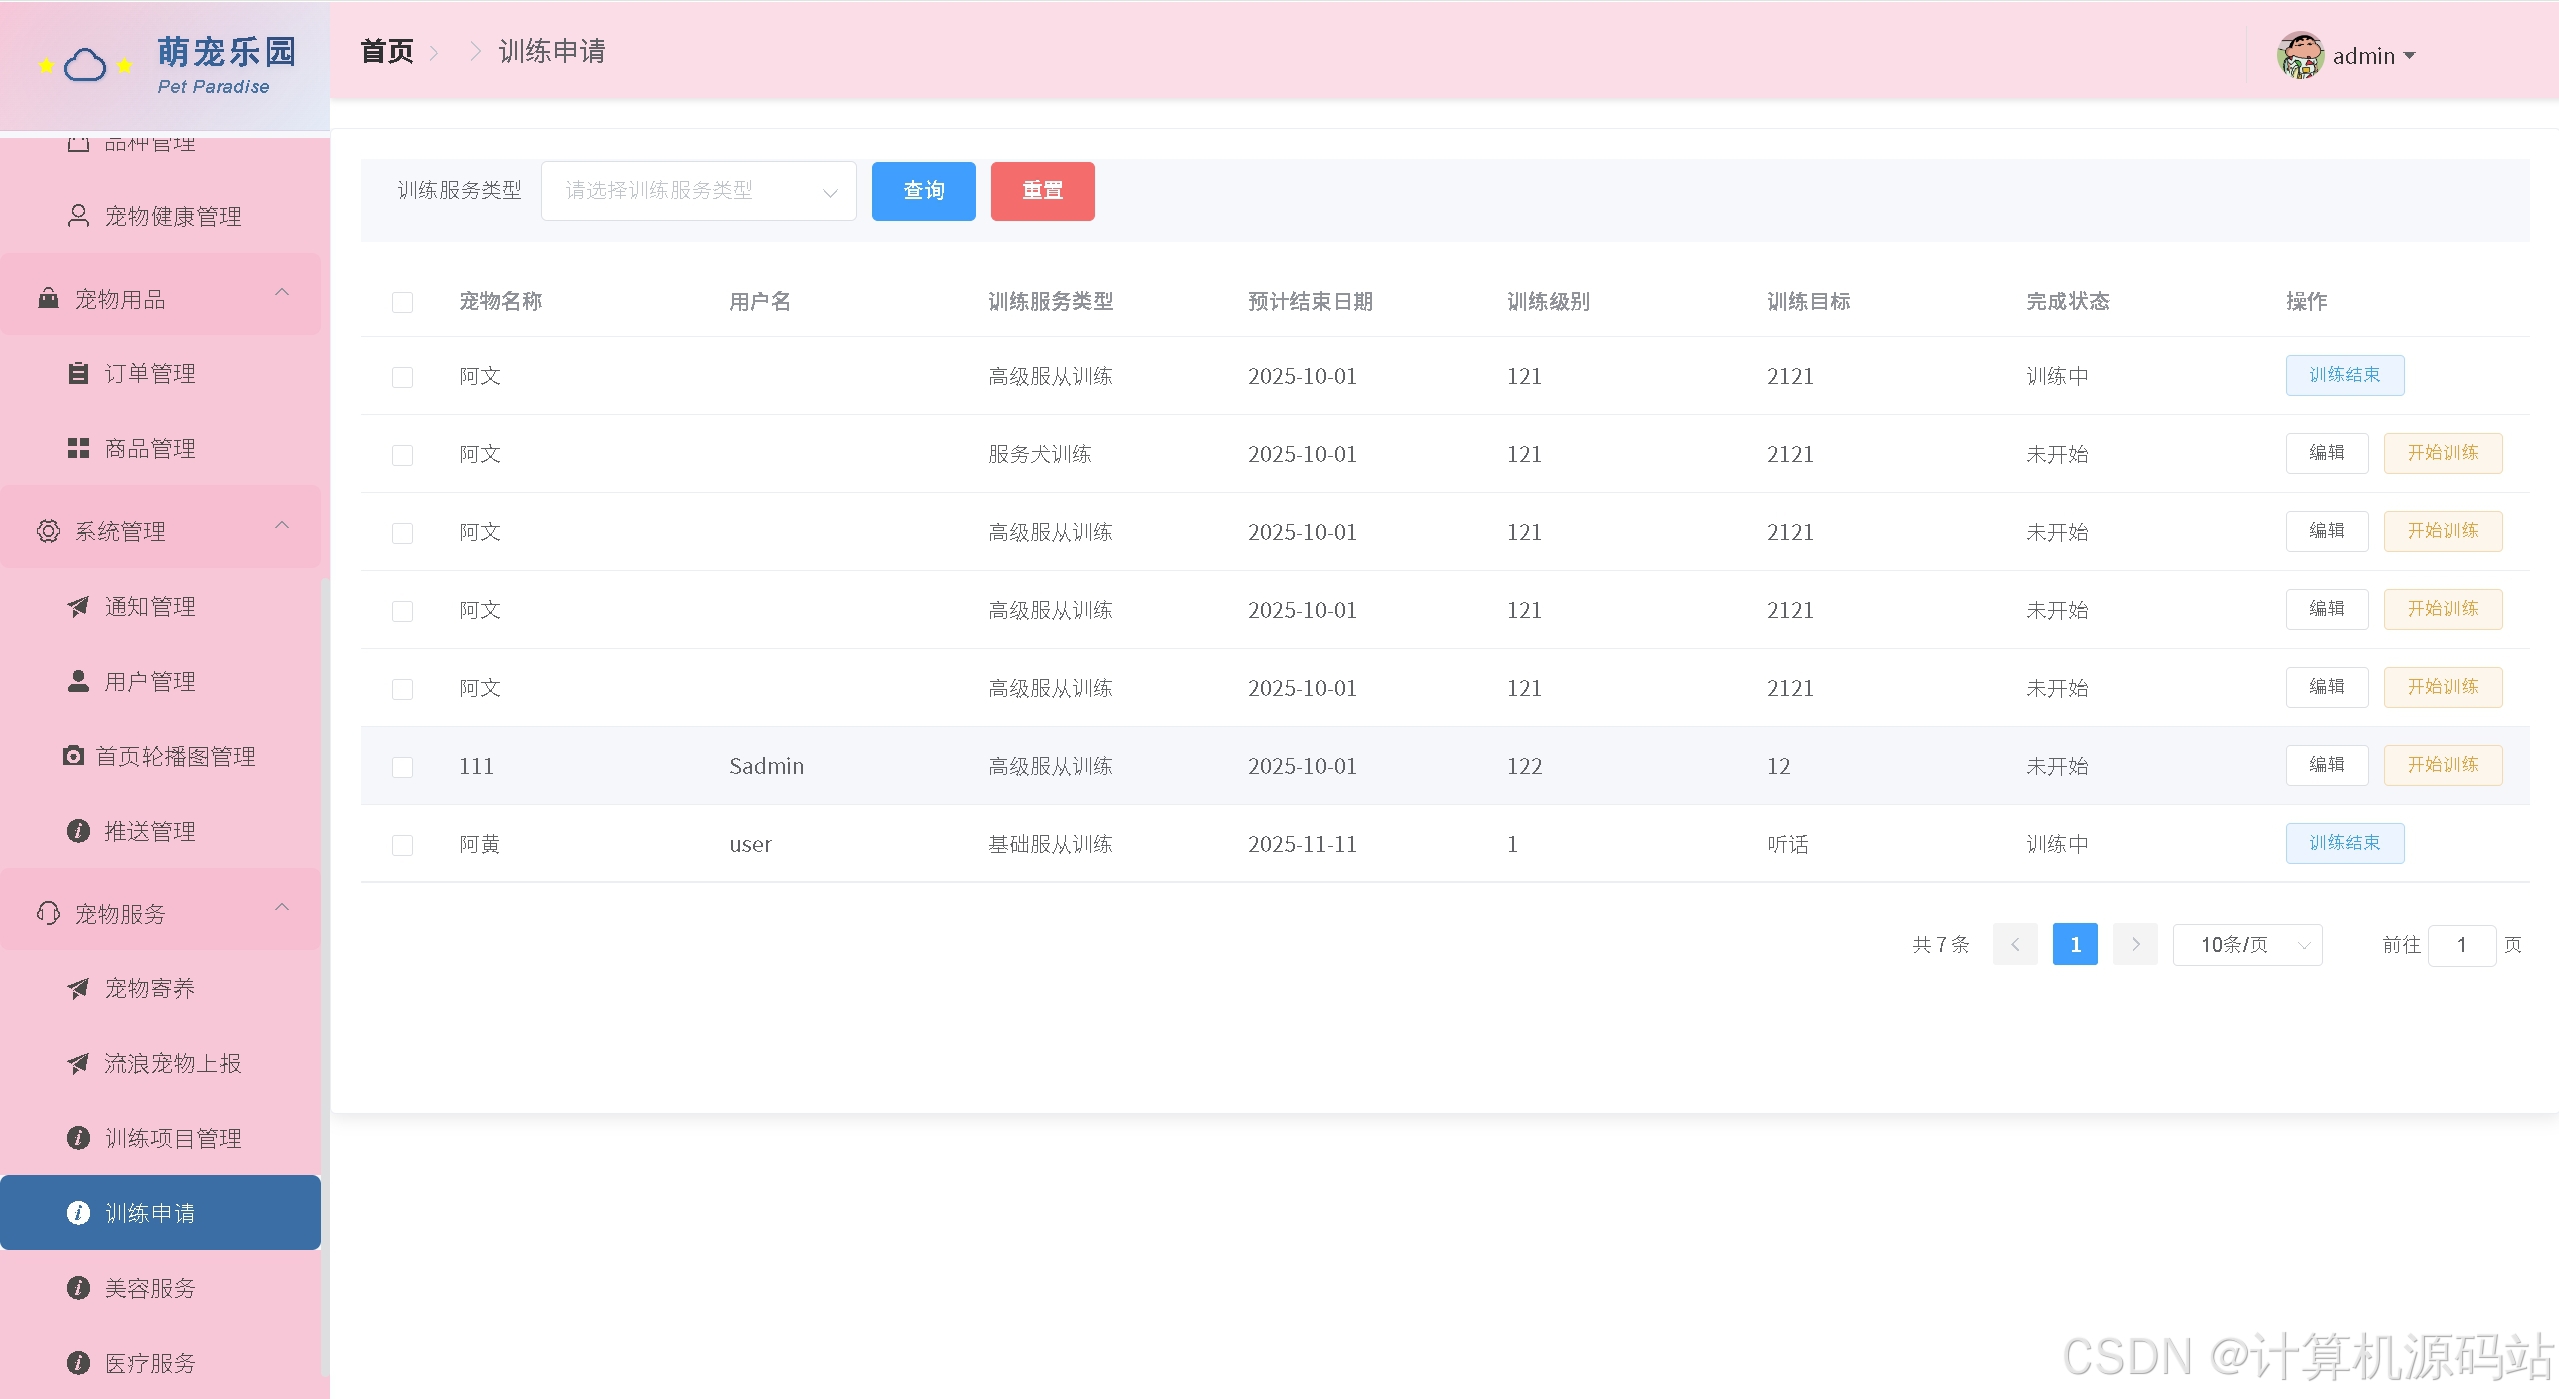Click 编辑 in the 服务犬训练 row
The image size is (2559, 1399).
click(2326, 453)
